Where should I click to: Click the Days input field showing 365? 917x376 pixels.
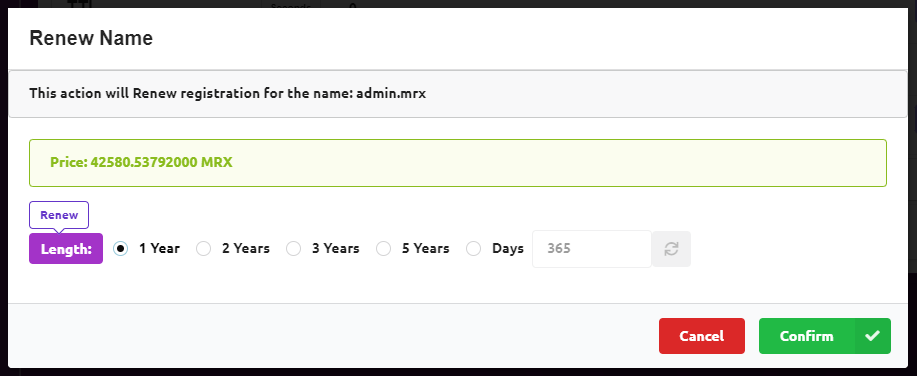click(x=592, y=249)
